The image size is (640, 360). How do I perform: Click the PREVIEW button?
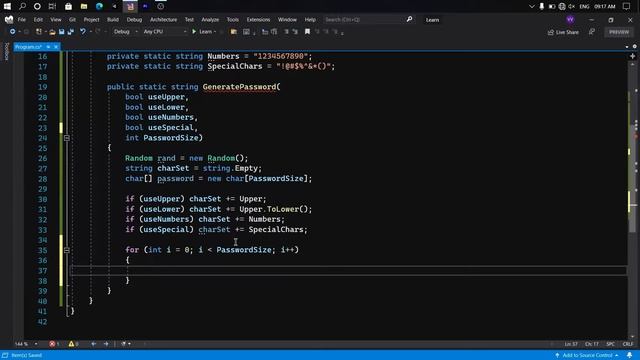619,32
